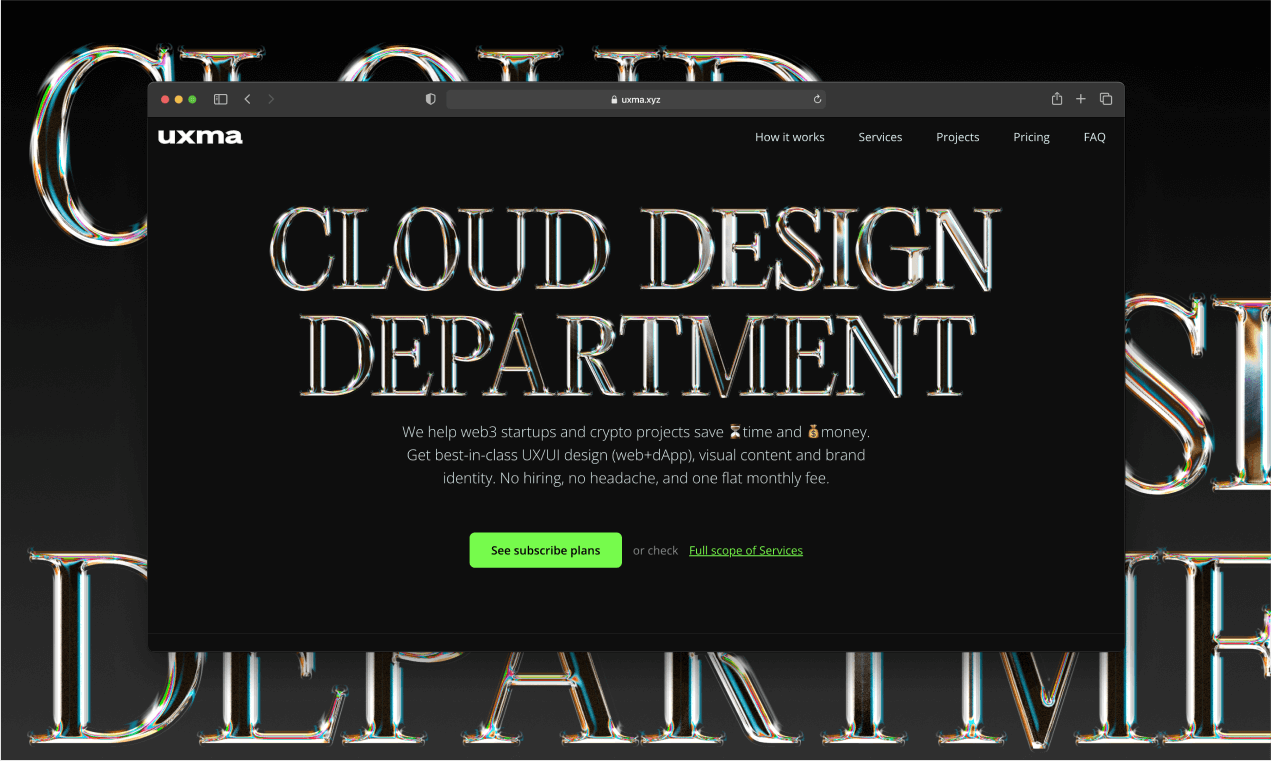Open the How it works menu item
The width and height of the screenshot is (1271, 761).
click(x=790, y=137)
